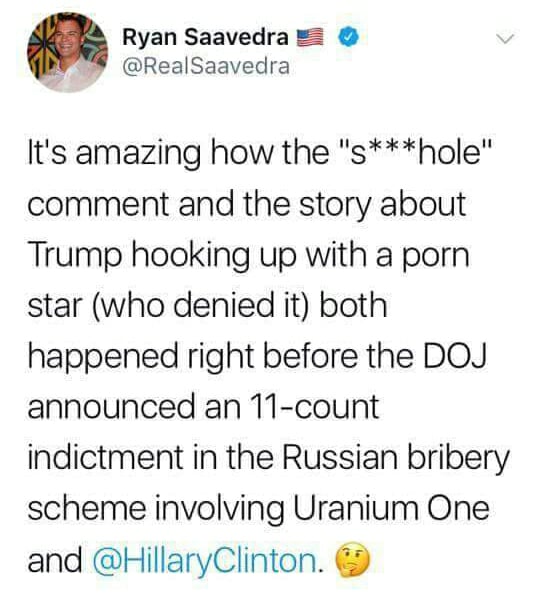The width and height of the screenshot is (540, 596).
Task: Click the blue verified checkmark badge
Action: 348,38
